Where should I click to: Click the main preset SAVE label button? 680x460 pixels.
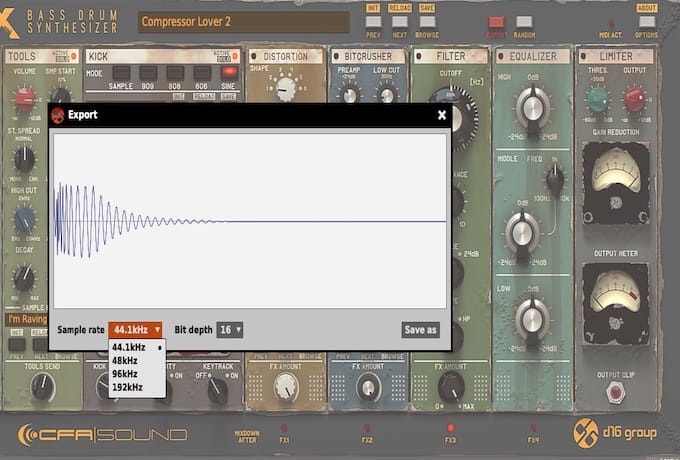[x=427, y=8]
